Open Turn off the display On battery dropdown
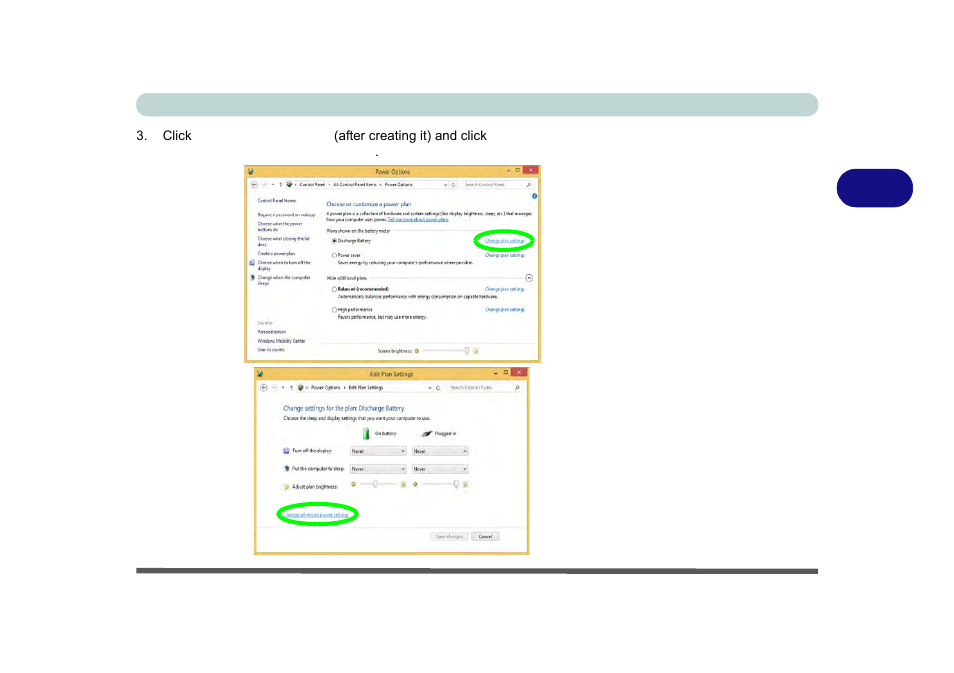Viewport: 954px width, 673px height. tap(378, 451)
